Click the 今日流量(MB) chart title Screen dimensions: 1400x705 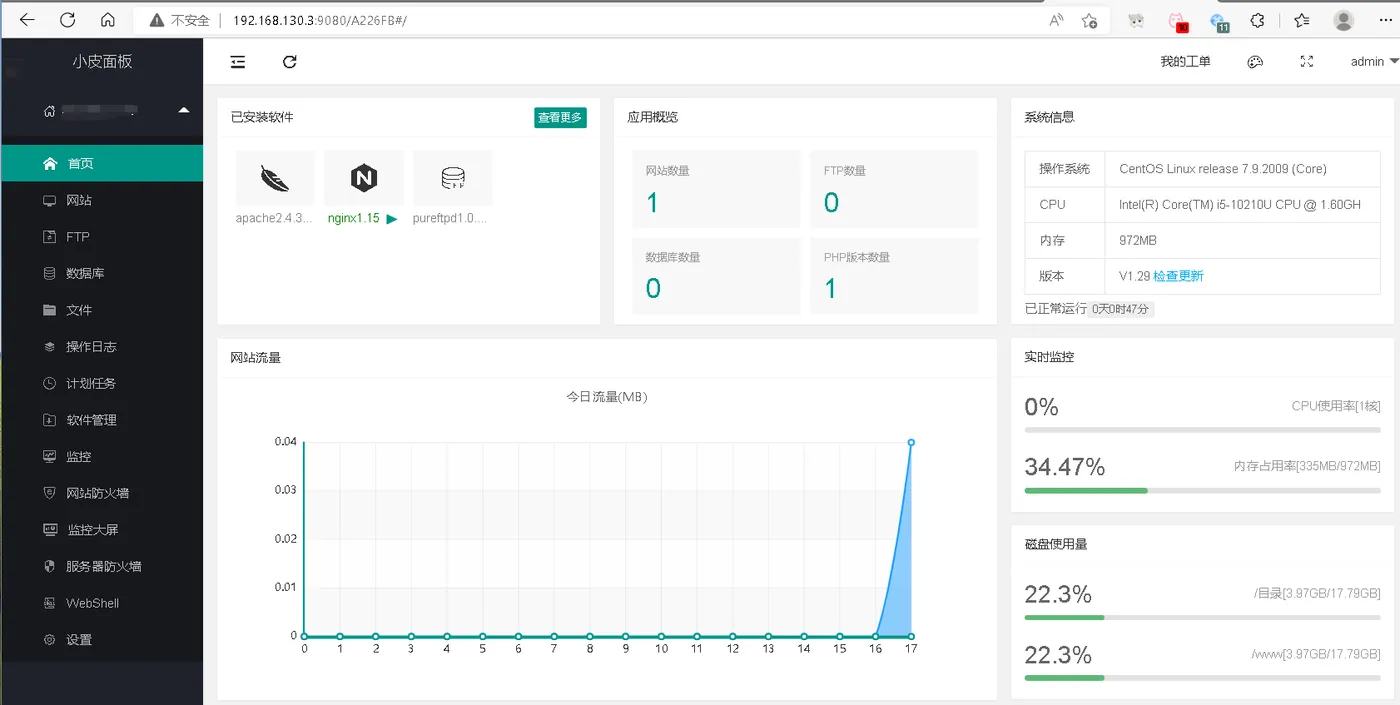[607, 397]
